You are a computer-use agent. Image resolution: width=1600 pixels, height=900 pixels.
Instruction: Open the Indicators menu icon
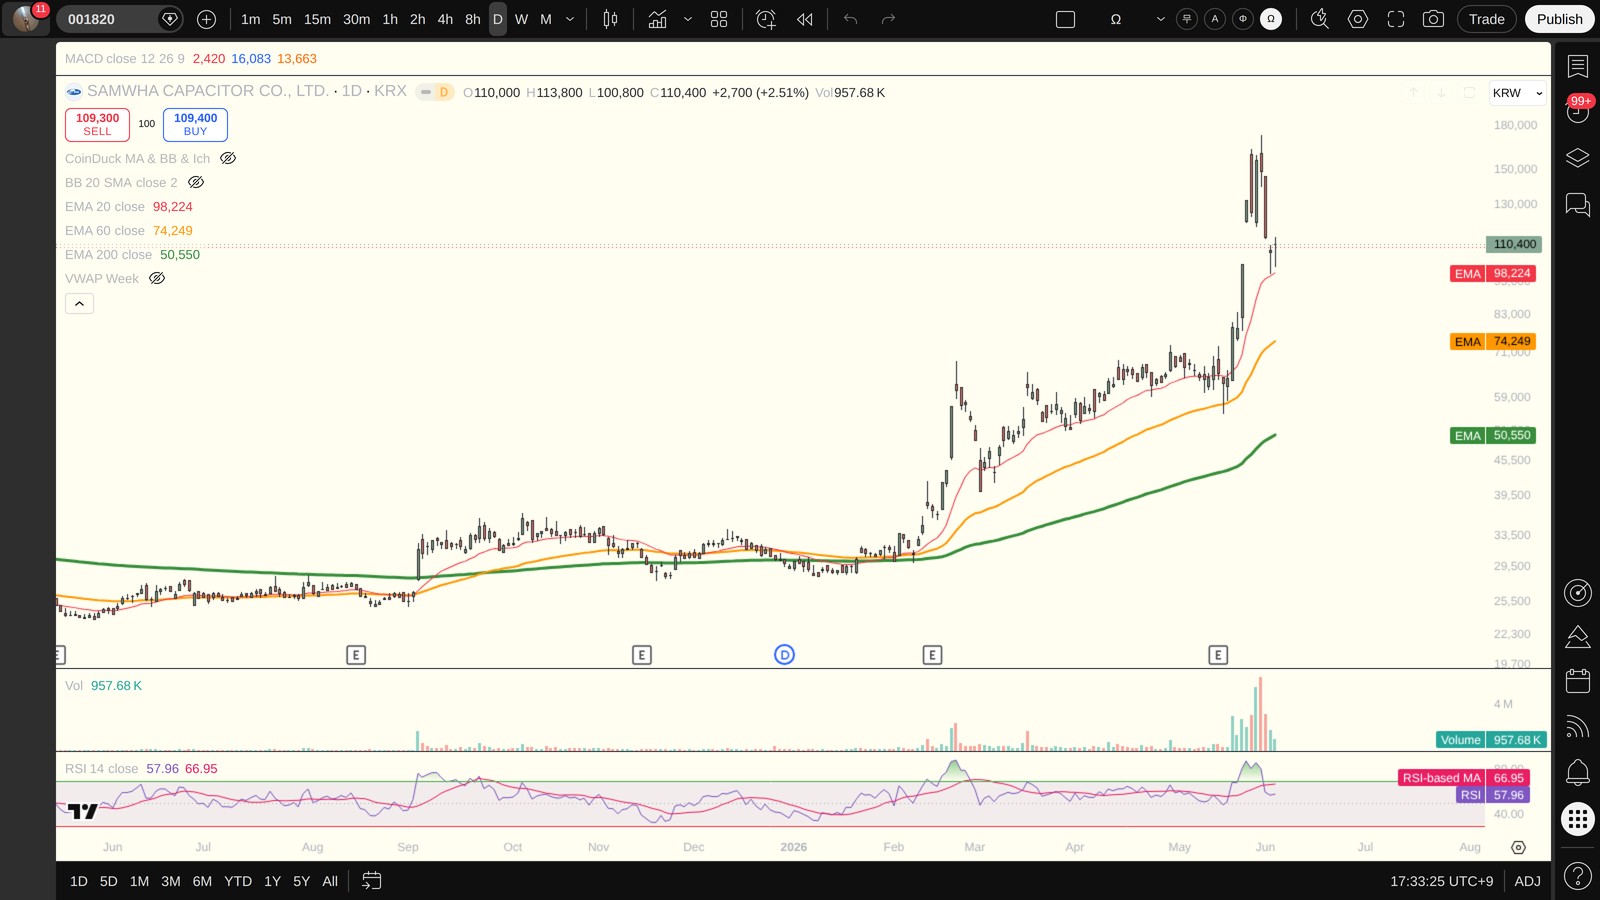(x=657, y=19)
